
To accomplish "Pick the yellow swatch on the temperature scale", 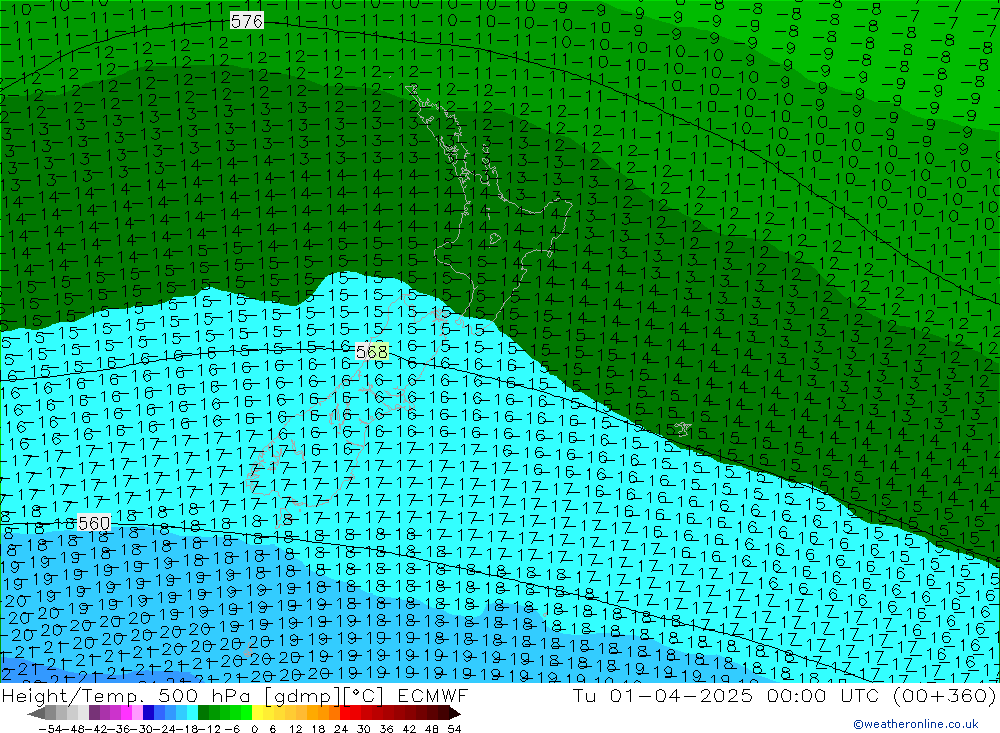I will pyautogui.click(x=257, y=713).
